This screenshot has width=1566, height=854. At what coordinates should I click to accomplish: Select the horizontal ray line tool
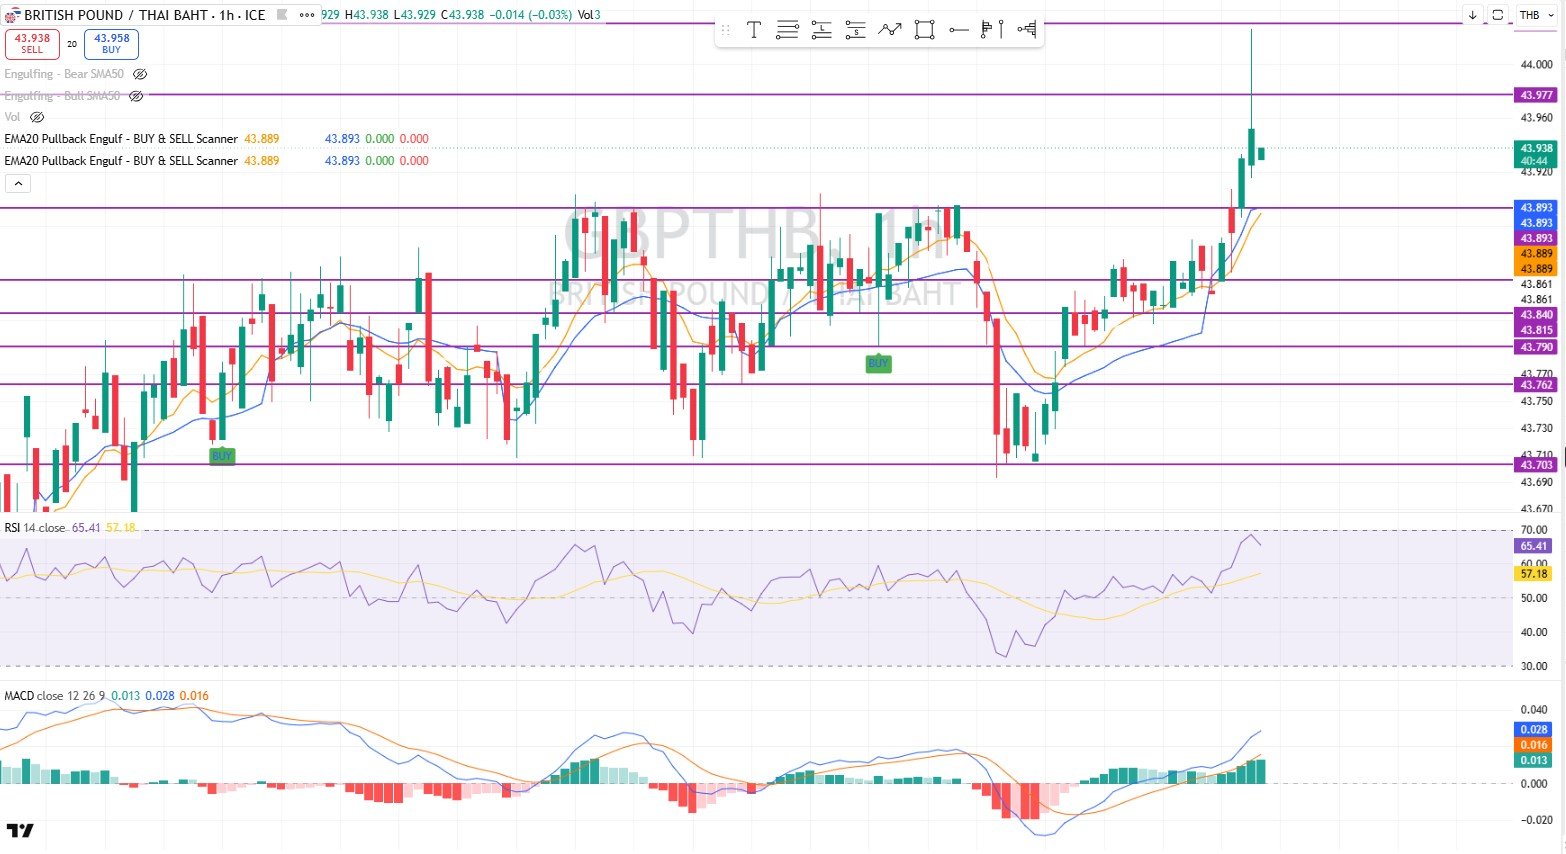tap(959, 30)
